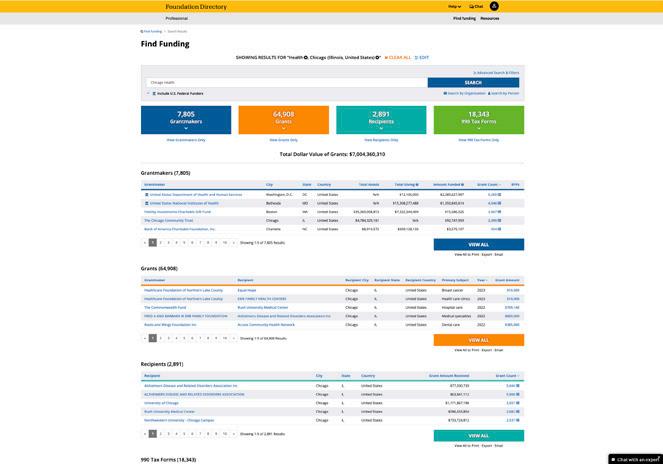Open the Find funding menu item

pyautogui.click(x=464, y=19)
